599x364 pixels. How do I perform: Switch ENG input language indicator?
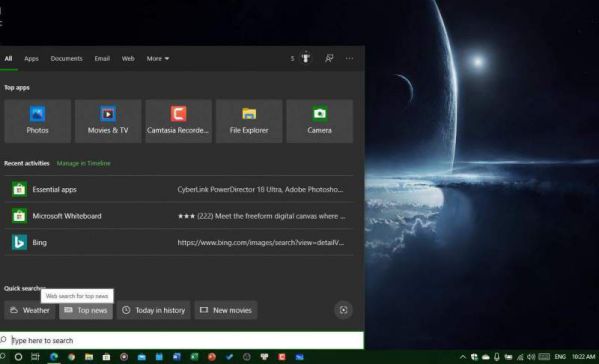560,357
